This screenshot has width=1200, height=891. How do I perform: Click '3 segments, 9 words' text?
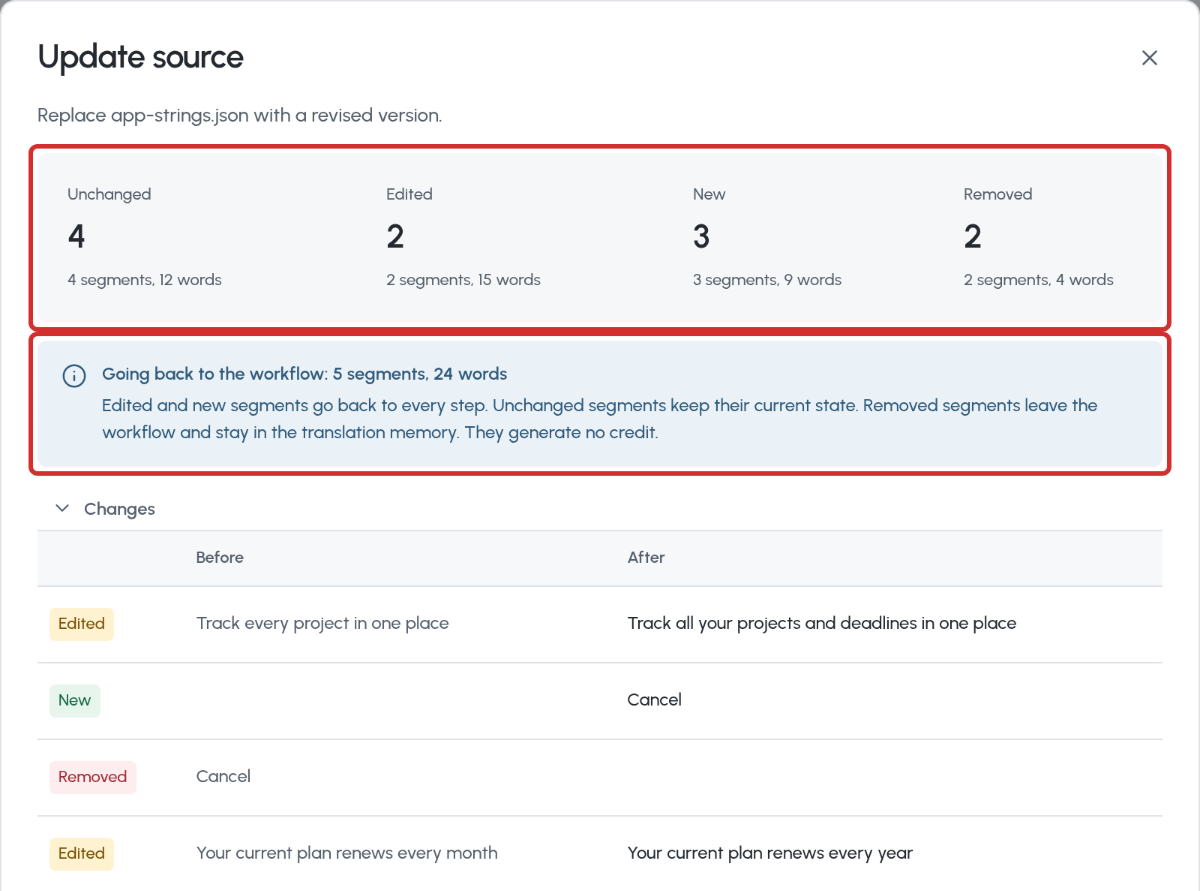click(767, 280)
